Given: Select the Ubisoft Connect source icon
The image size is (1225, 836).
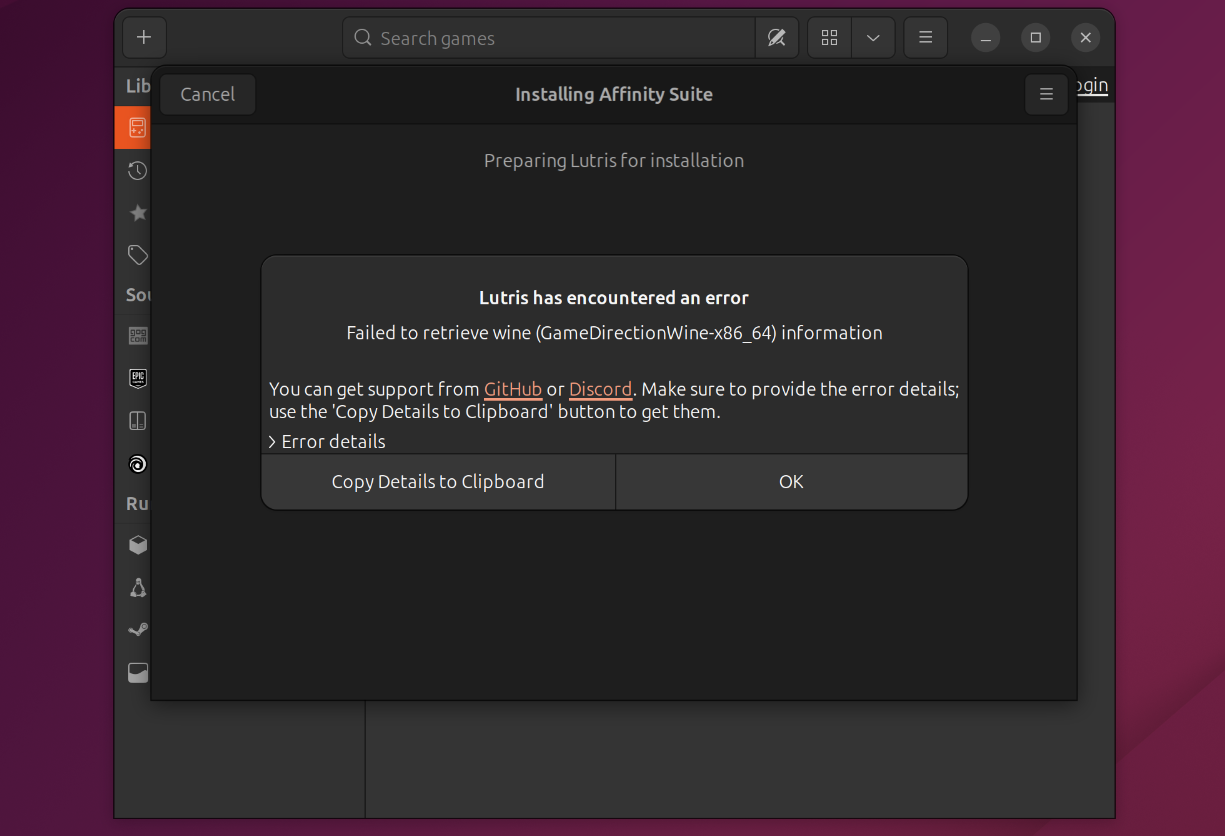Looking at the screenshot, I should [x=138, y=463].
